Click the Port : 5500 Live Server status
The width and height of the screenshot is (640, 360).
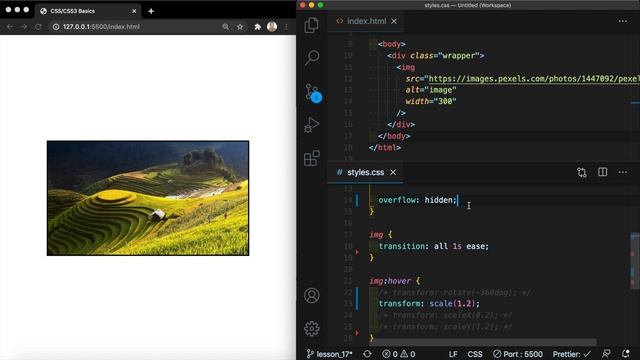518,354
